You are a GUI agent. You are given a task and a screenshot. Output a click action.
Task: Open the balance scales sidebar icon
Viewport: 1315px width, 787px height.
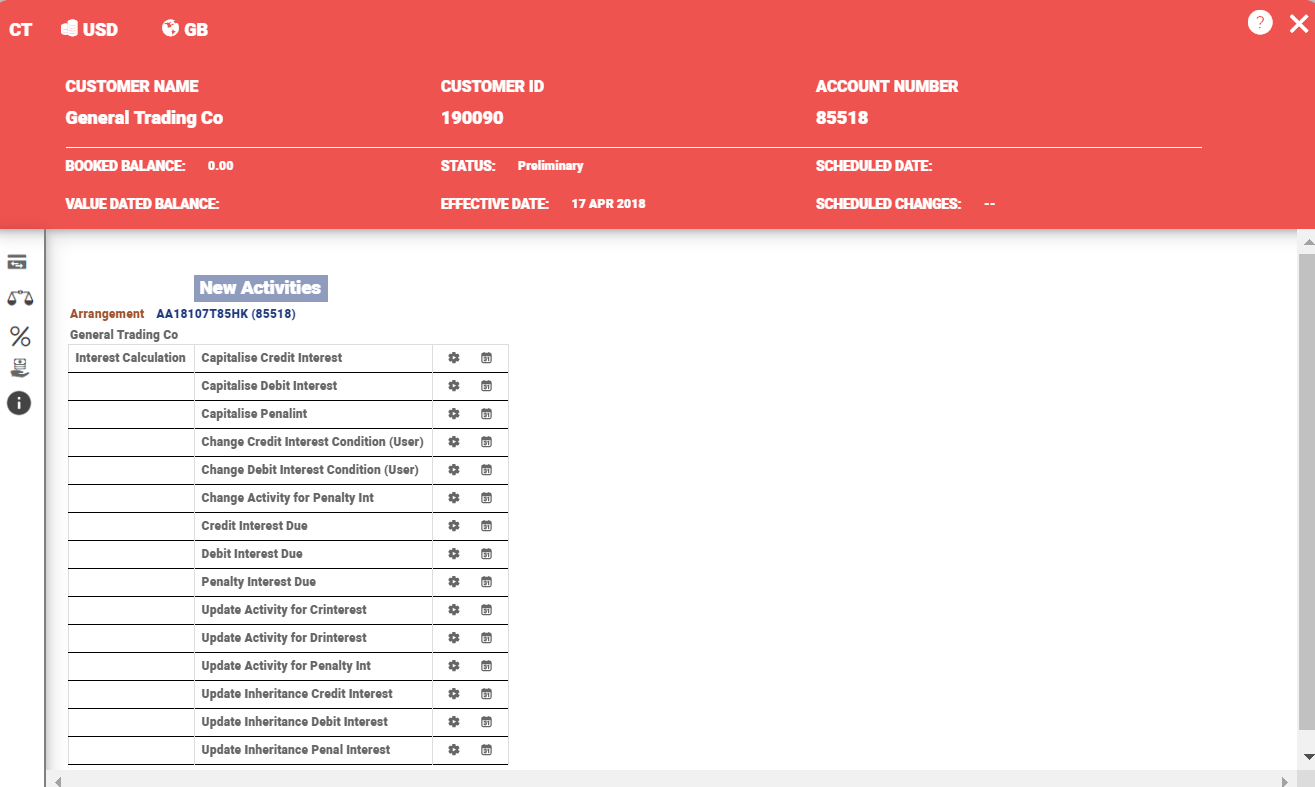click(x=19, y=298)
